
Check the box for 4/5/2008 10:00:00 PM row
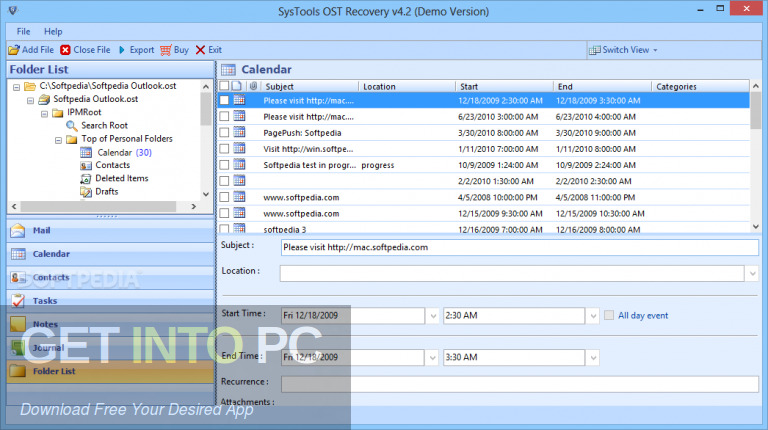(224, 197)
